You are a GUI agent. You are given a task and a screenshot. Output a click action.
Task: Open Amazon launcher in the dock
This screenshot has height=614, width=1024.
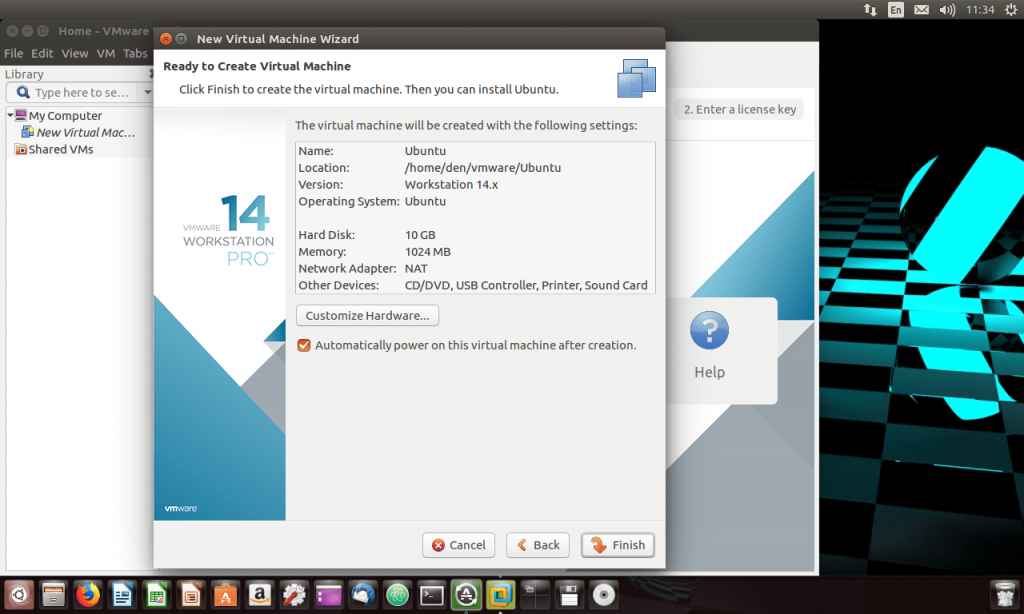tap(260, 595)
